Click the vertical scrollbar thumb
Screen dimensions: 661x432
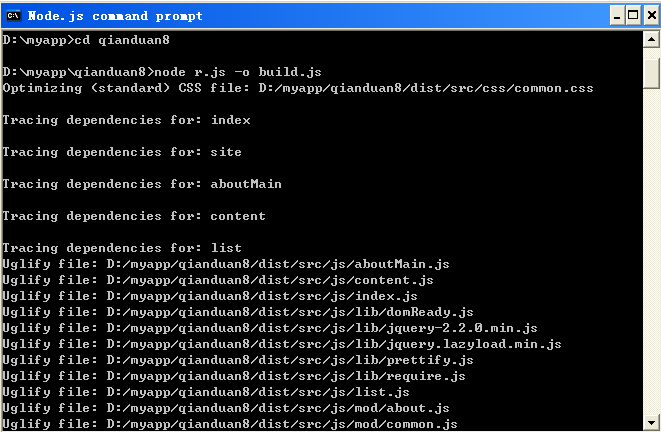[651, 74]
